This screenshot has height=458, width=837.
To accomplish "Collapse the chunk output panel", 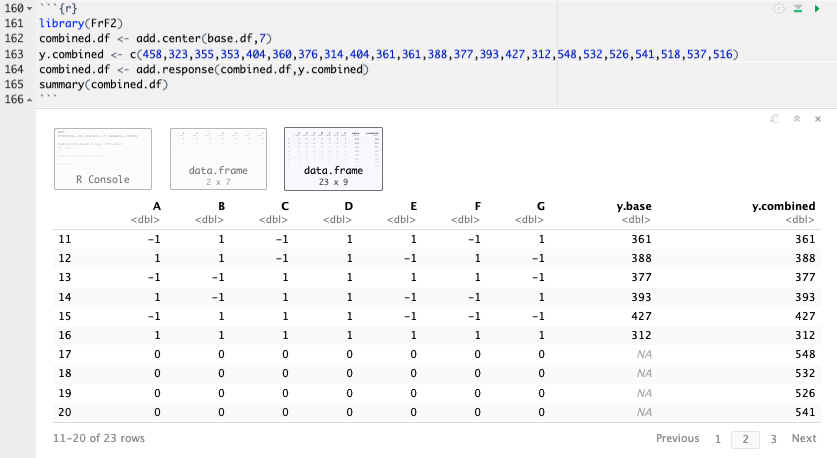I will tap(797, 118).
